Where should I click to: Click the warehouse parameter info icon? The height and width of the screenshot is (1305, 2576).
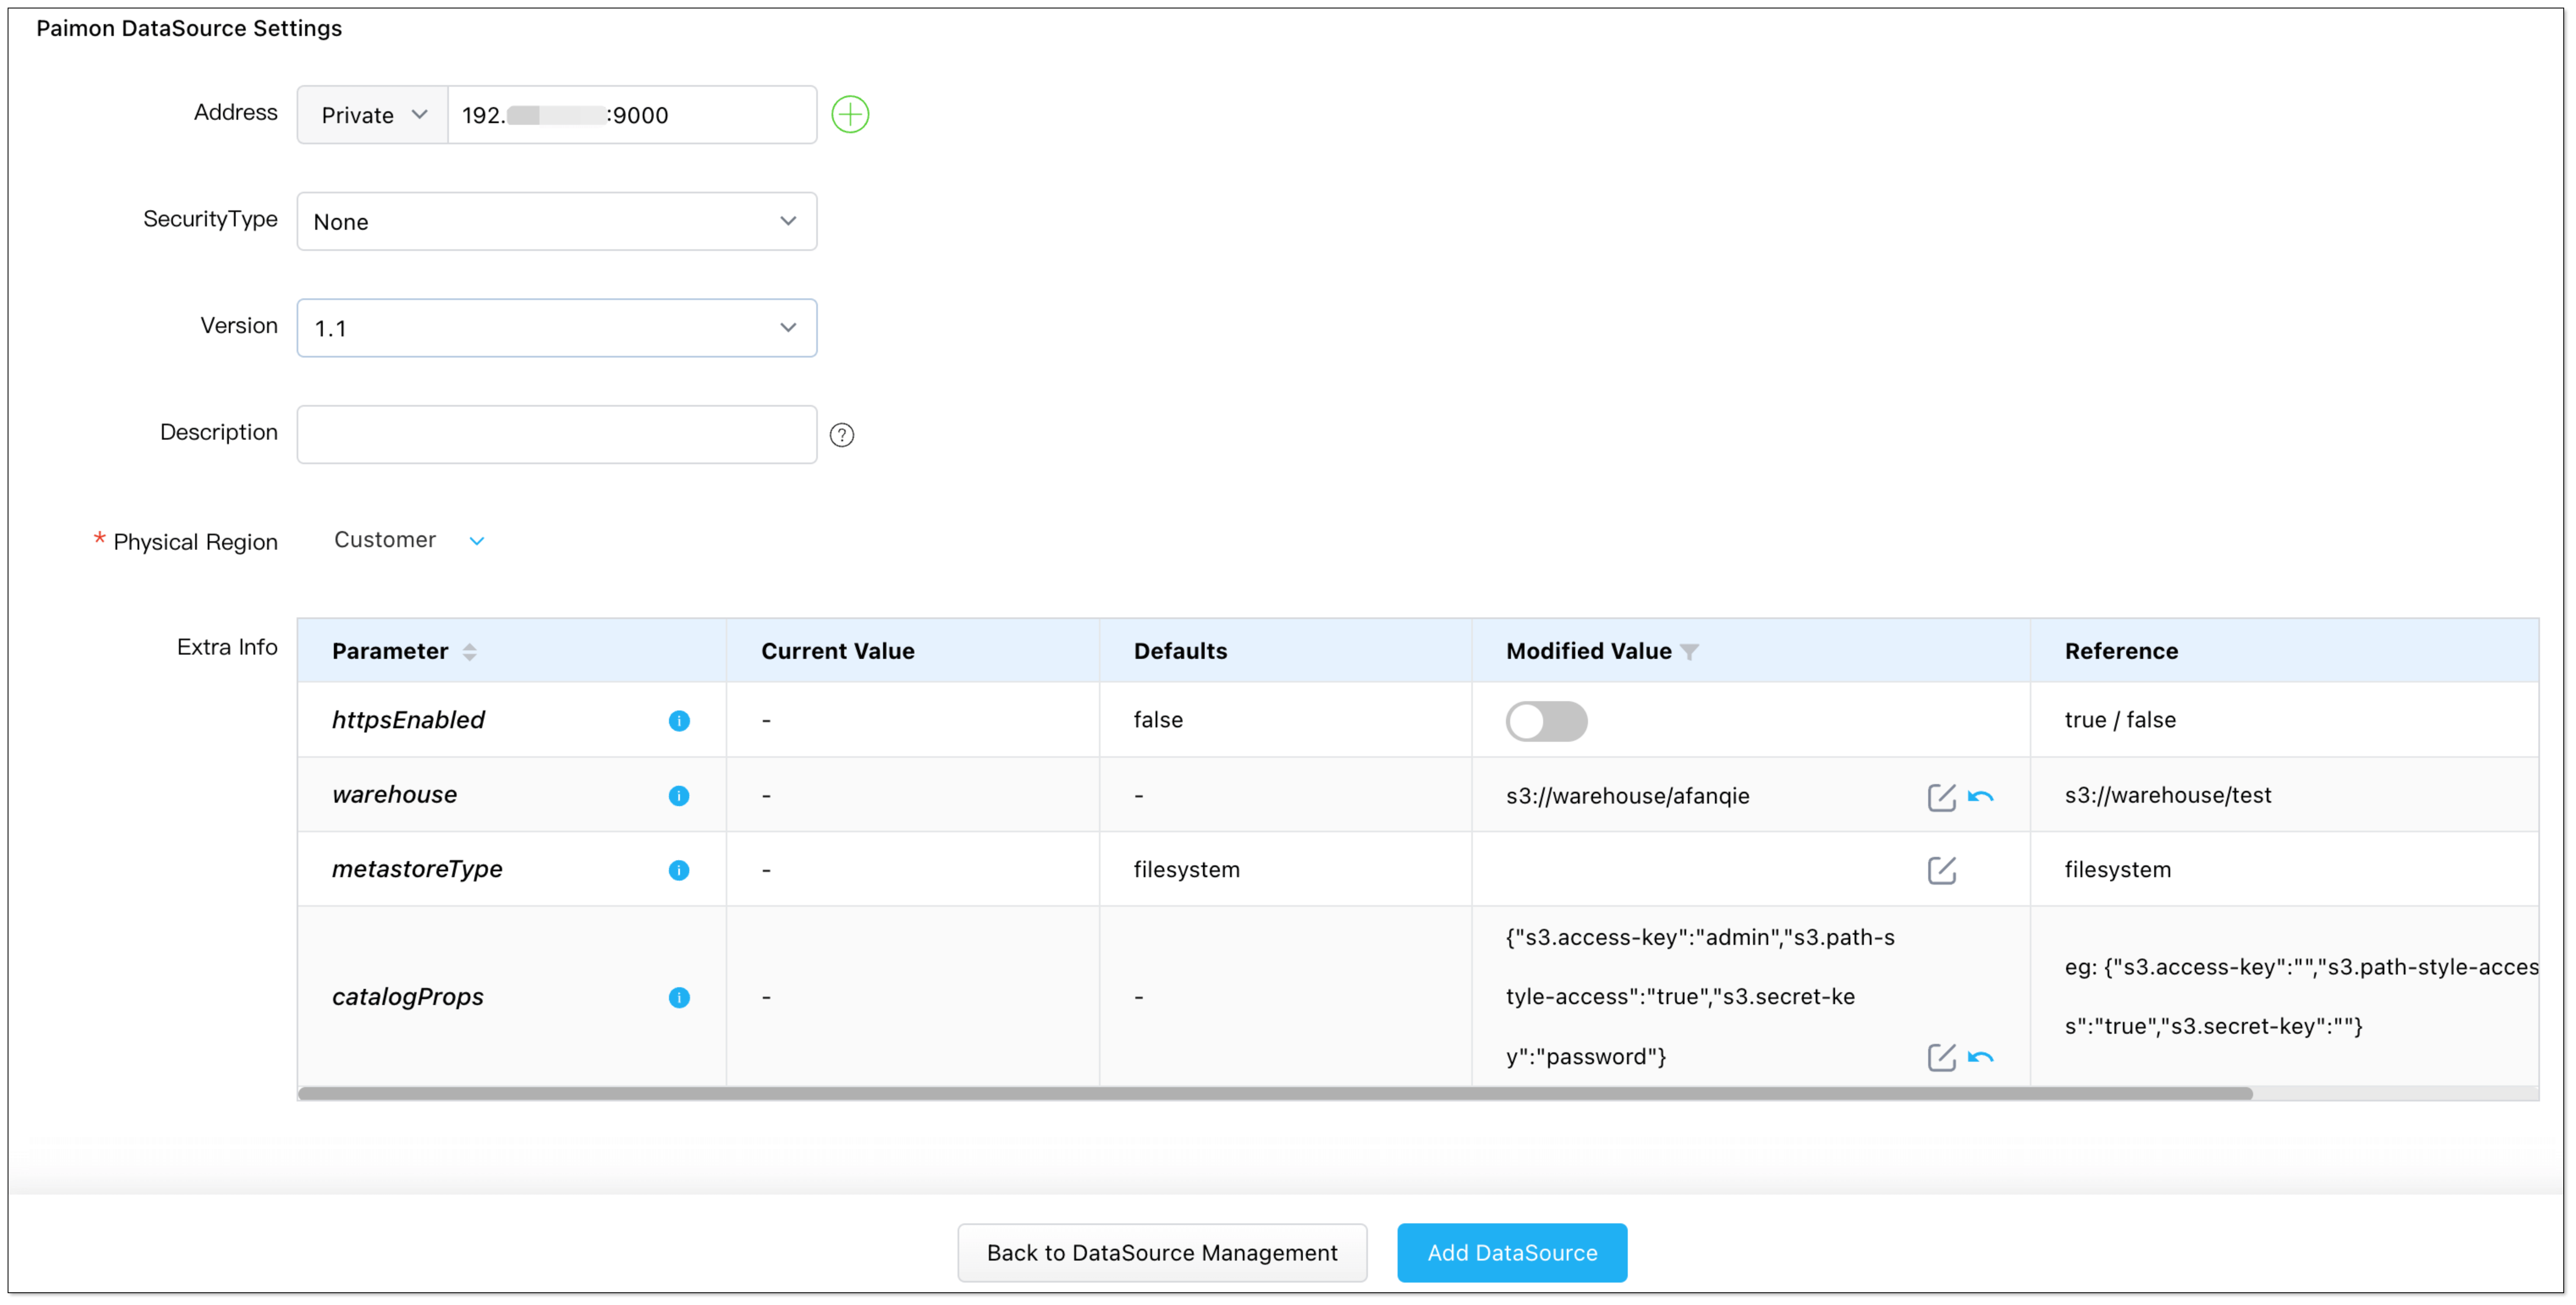point(679,795)
